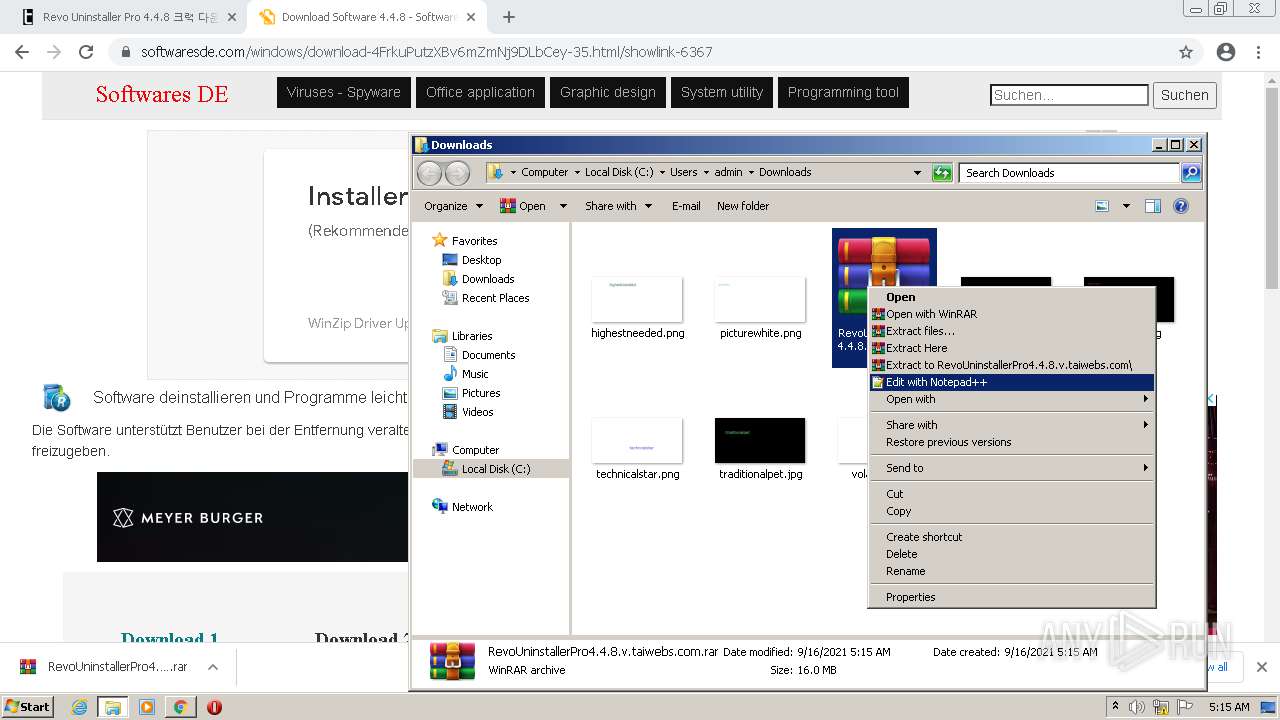Choose Restore previous versions
The image size is (1280, 720).
(1011, 442)
